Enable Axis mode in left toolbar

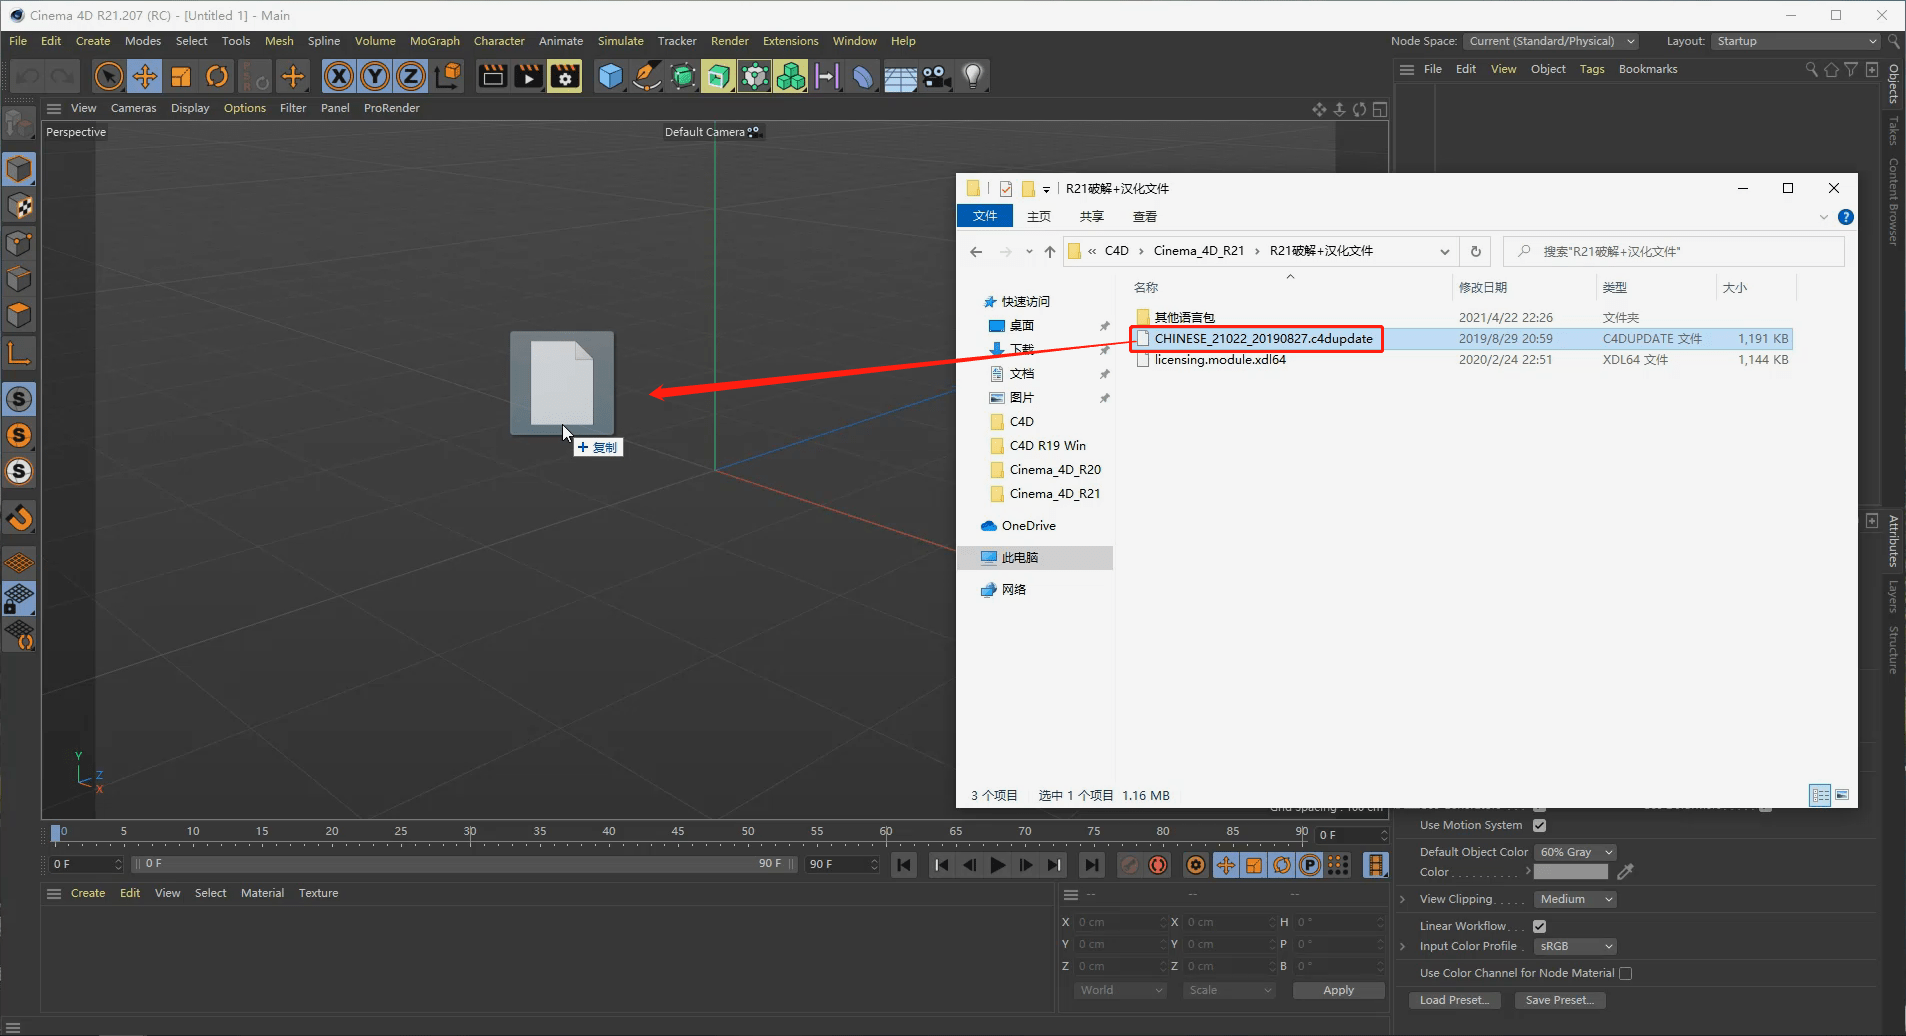pos(19,352)
